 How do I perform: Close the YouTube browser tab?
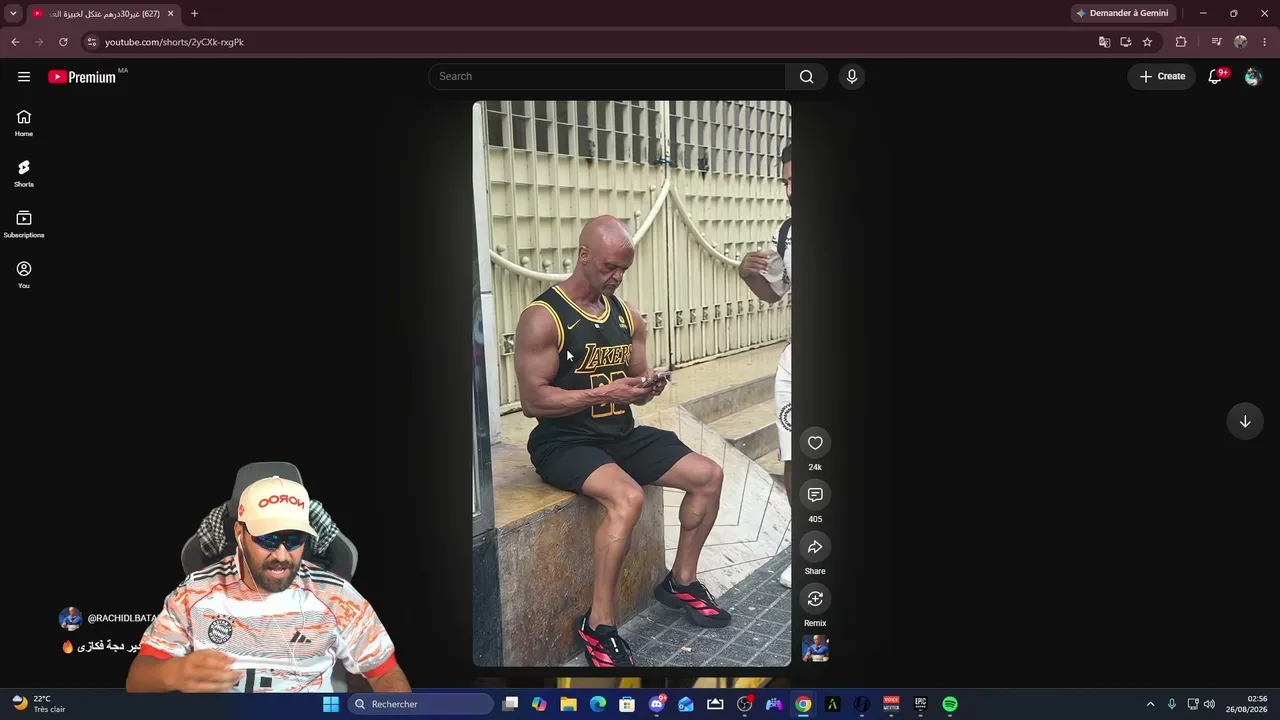point(170,14)
